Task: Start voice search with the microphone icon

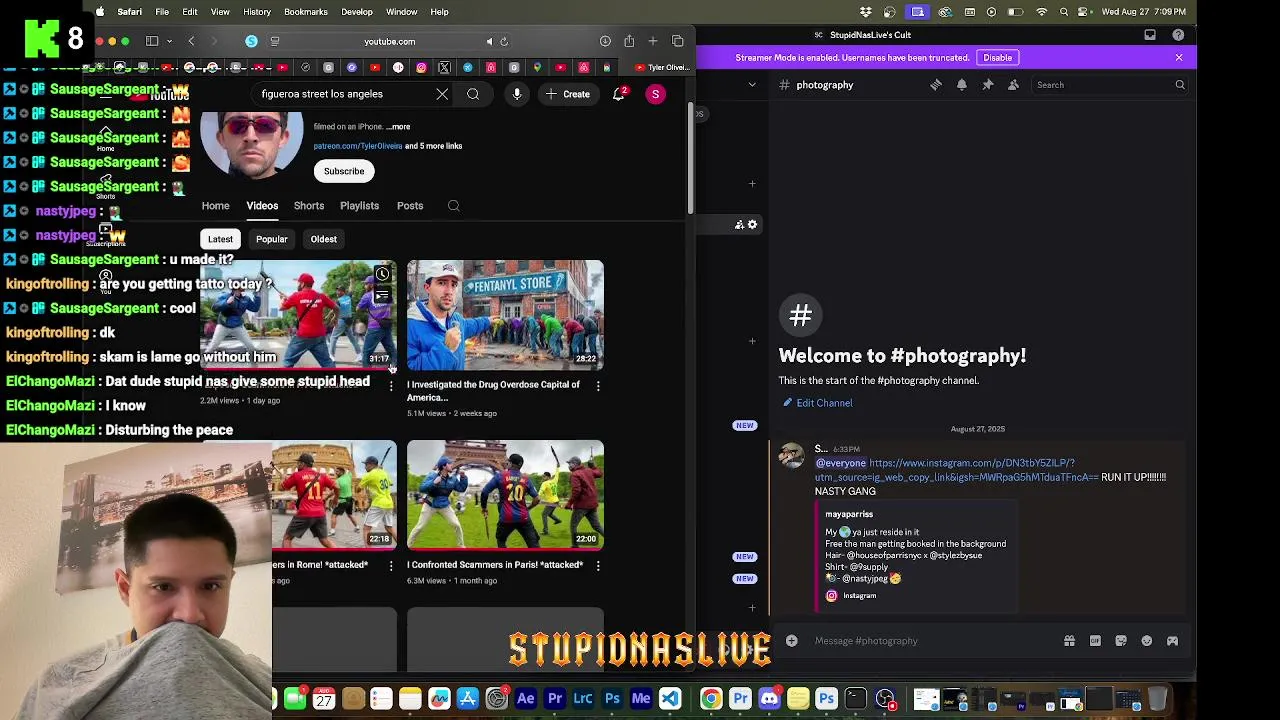Action: pyautogui.click(x=517, y=94)
